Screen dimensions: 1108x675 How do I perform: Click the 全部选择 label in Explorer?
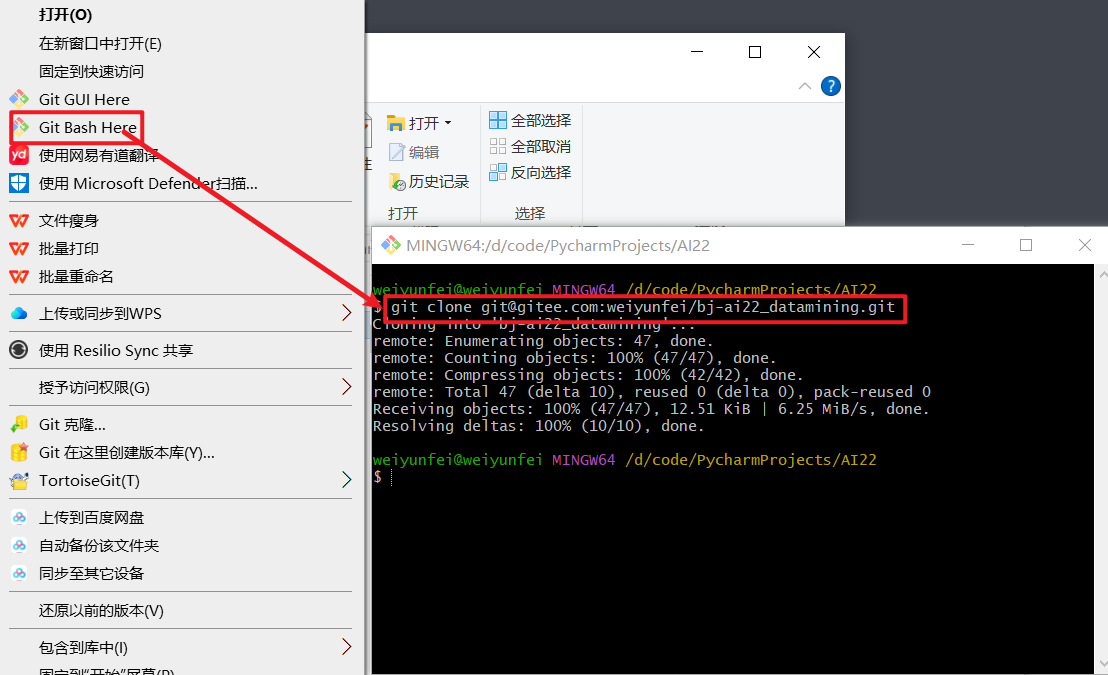point(541,120)
